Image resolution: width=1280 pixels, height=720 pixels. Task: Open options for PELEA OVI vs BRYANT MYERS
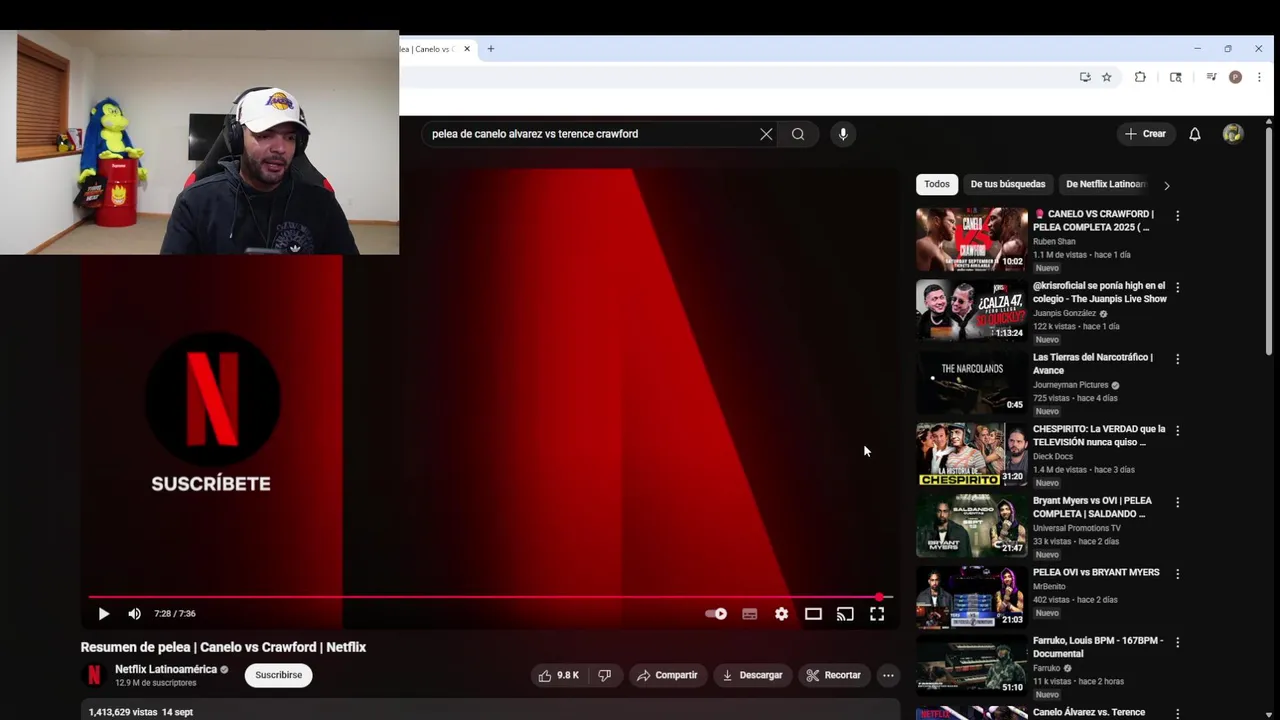[x=1177, y=574]
